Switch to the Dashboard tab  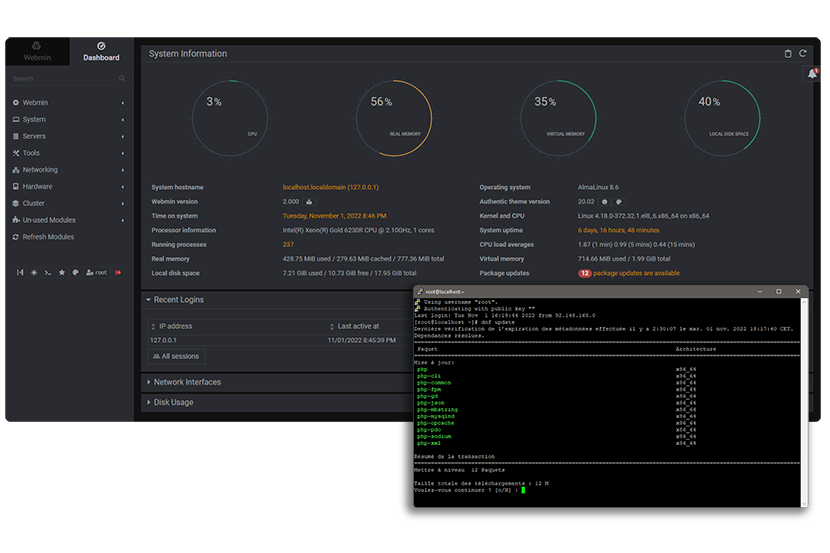[x=101, y=51]
